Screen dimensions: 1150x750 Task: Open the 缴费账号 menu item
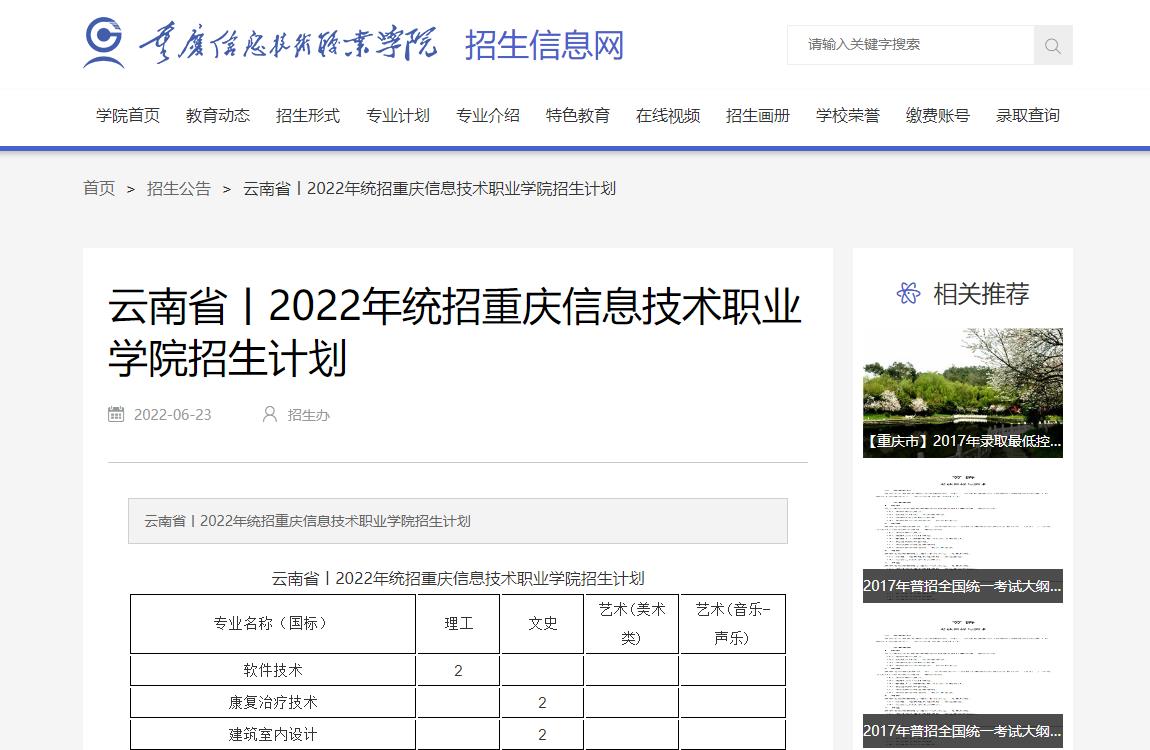pyautogui.click(x=938, y=116)
